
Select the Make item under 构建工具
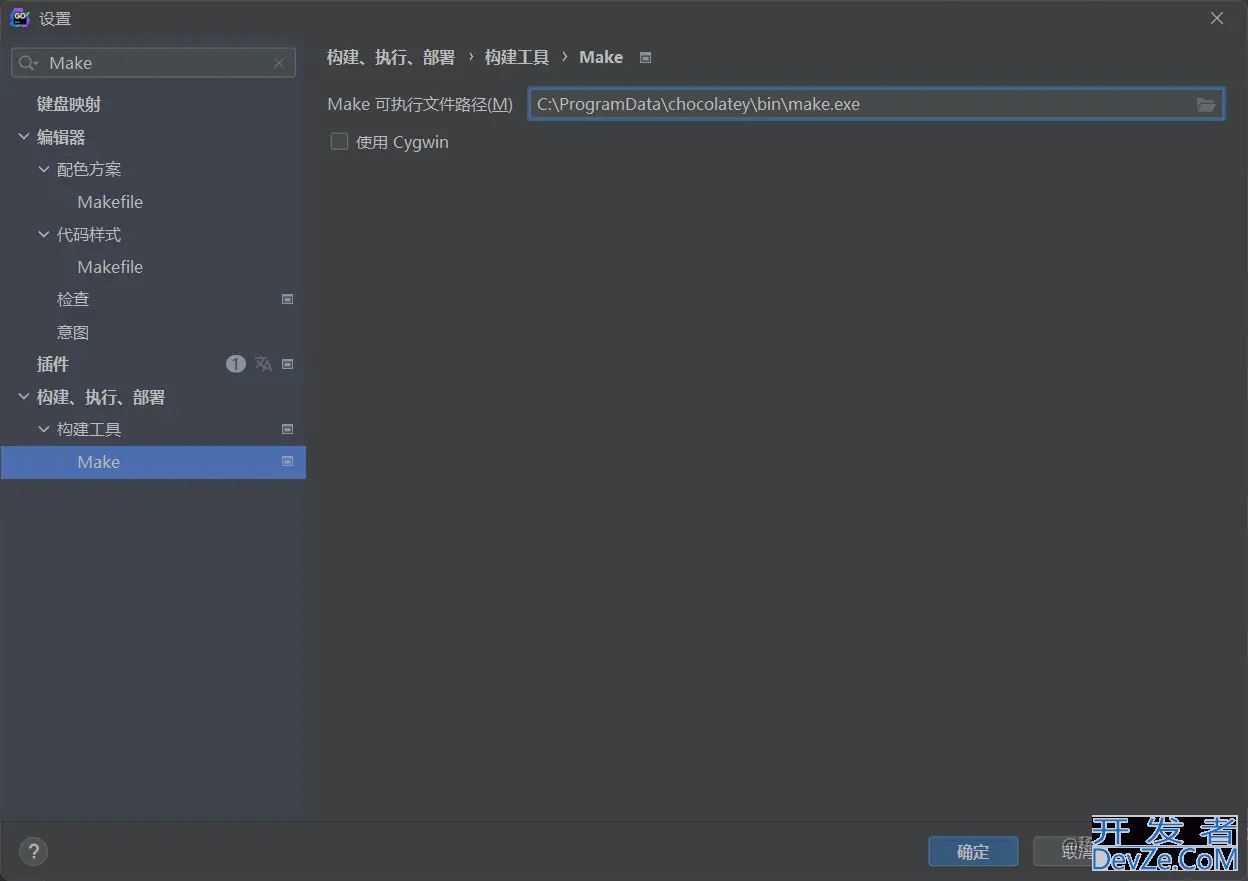(153, 462)
